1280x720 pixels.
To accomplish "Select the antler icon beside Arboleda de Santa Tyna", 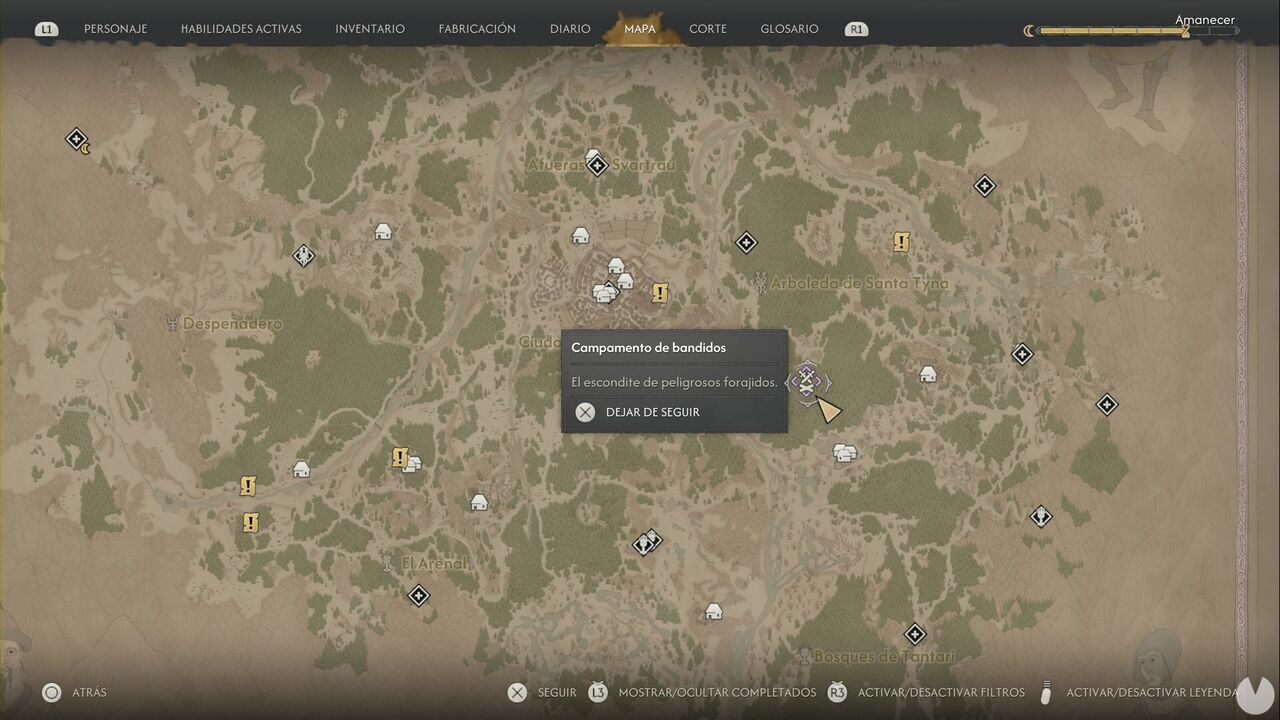I will point(761,283).
